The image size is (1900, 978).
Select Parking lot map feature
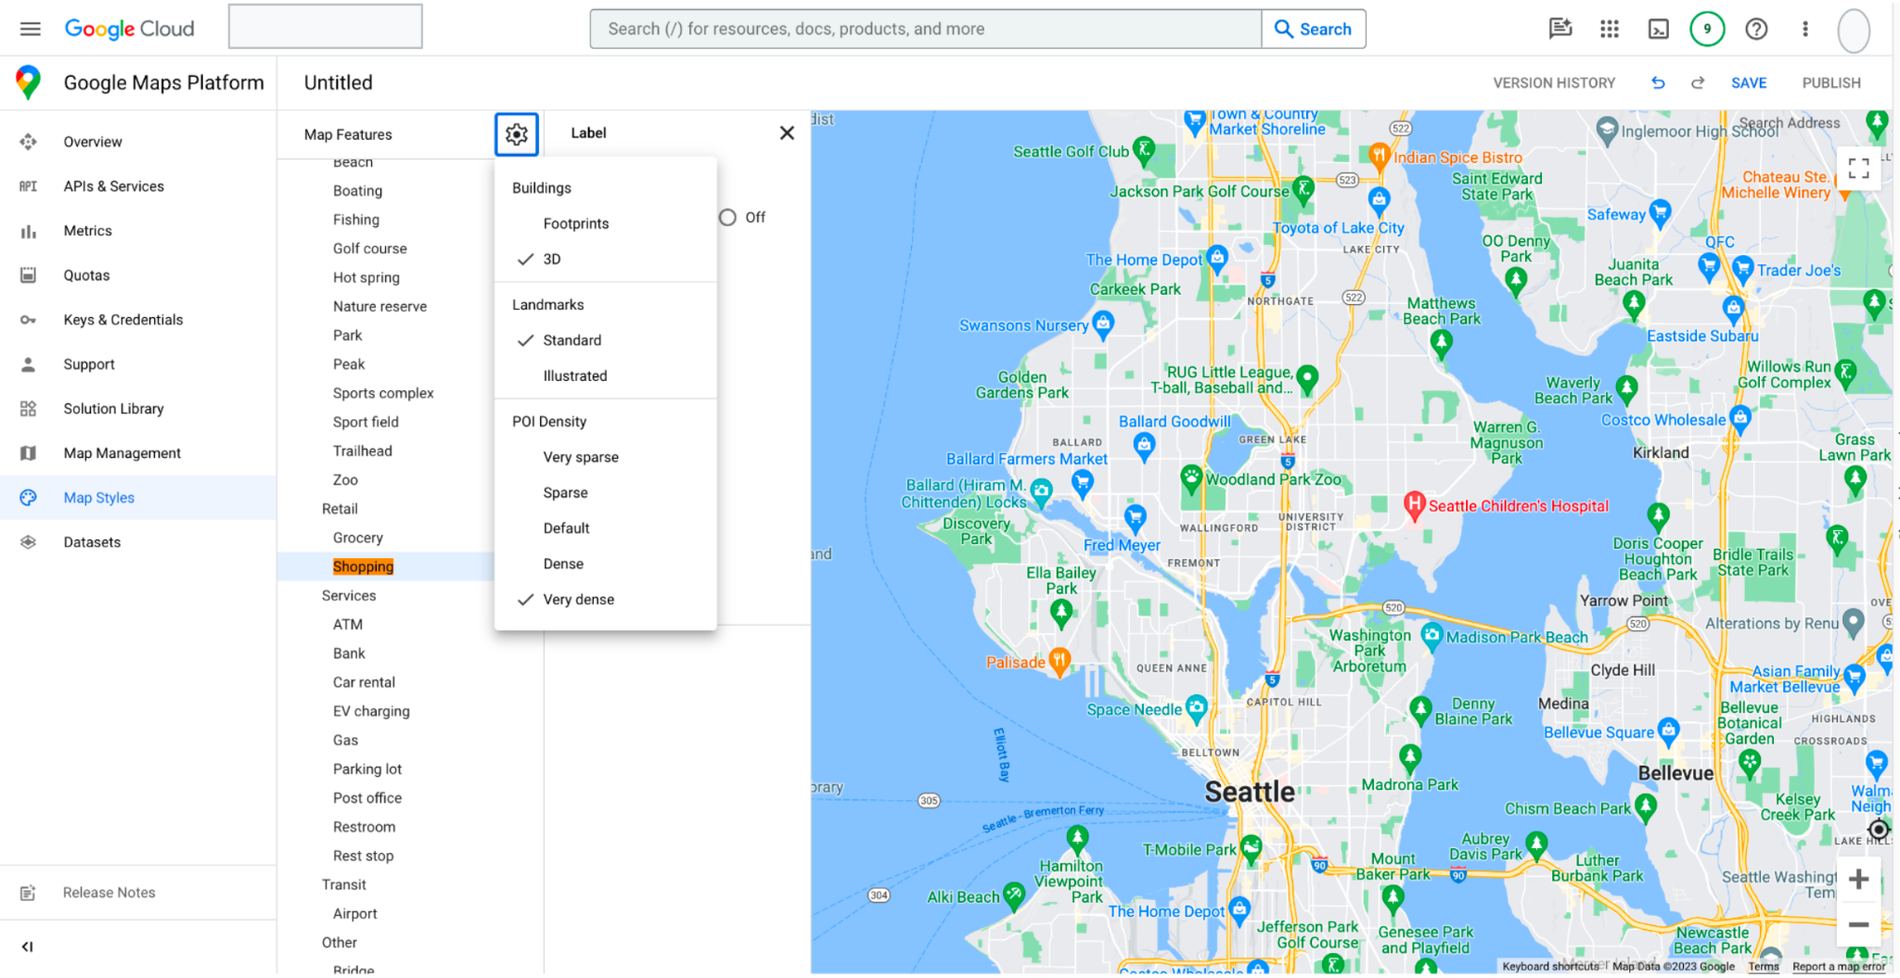point(367,770)
